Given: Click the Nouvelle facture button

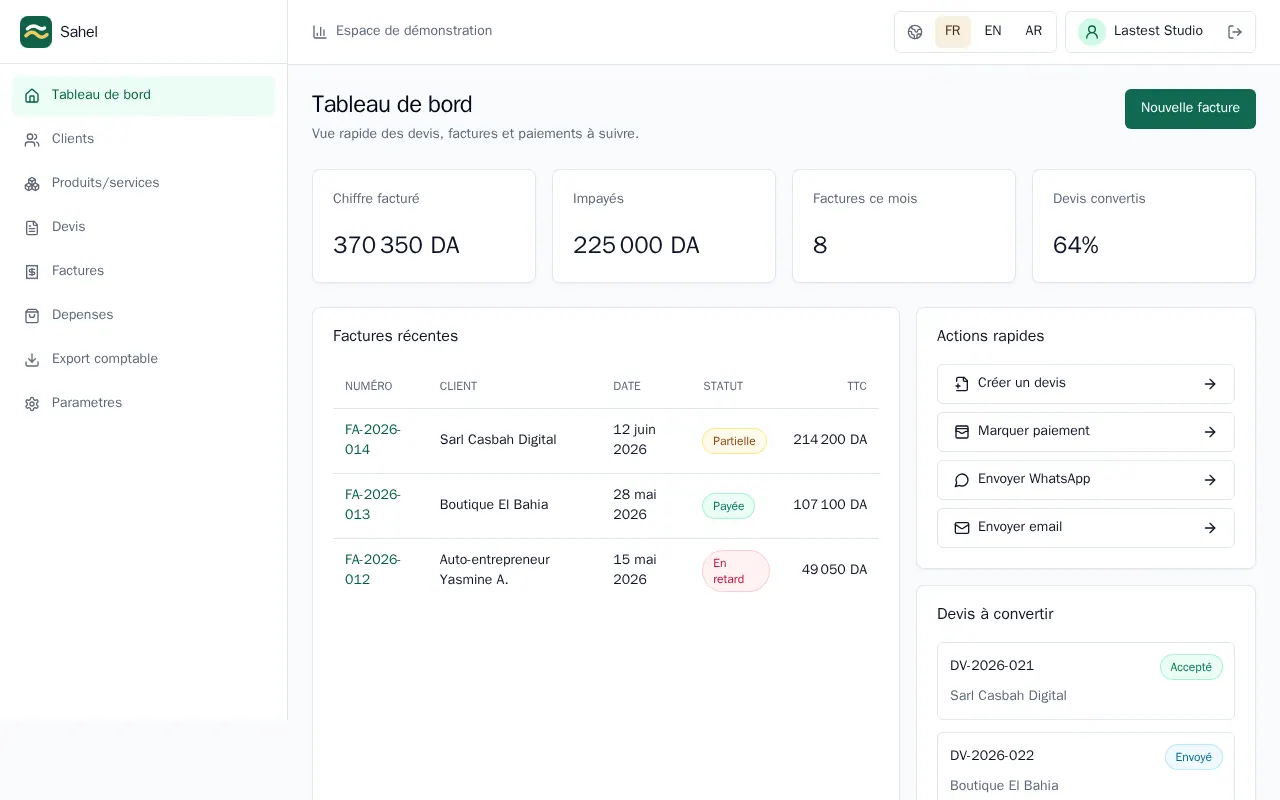Looking at the screenshot, I should (x=1190, y=109).
